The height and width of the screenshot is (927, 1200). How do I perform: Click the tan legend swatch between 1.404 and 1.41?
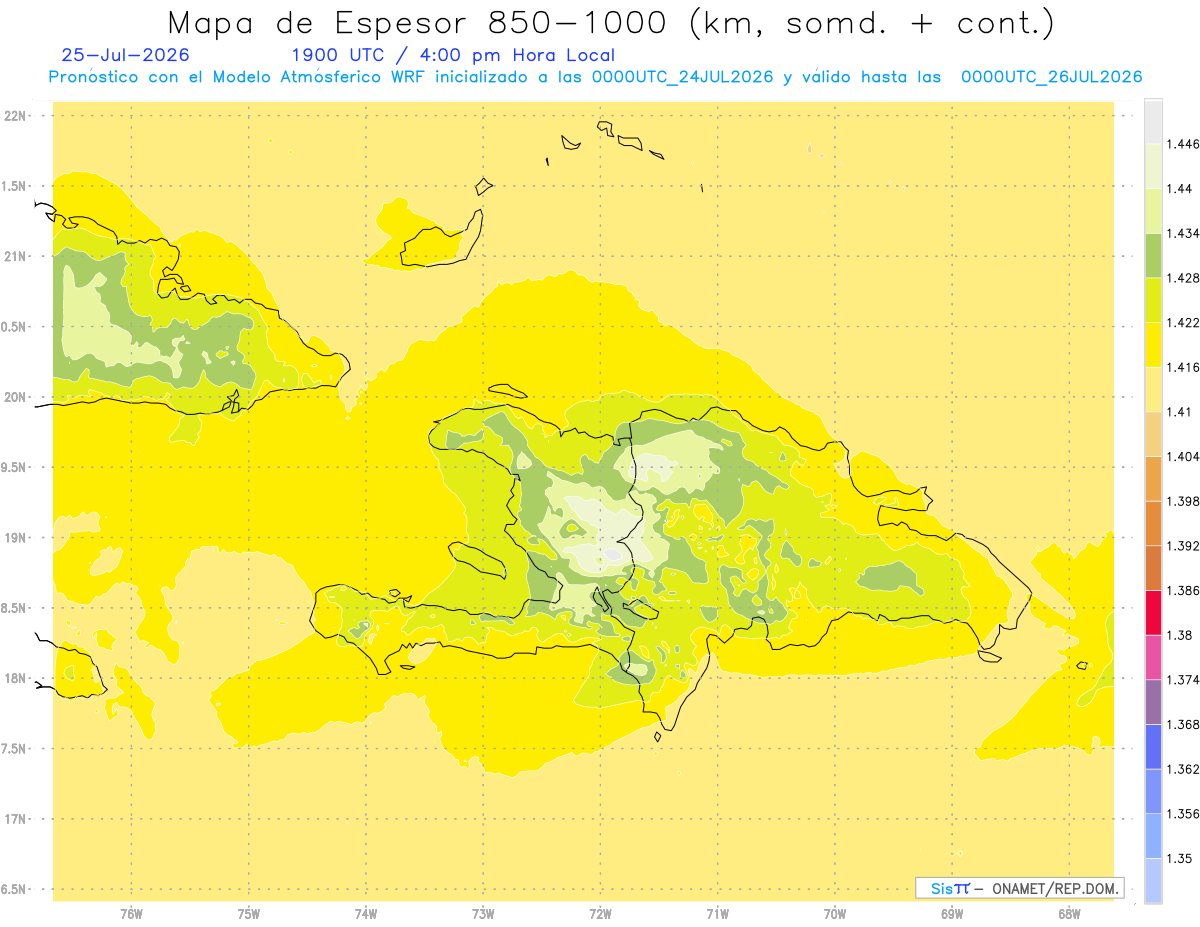pyautogui.click(x=1153, y=434)
